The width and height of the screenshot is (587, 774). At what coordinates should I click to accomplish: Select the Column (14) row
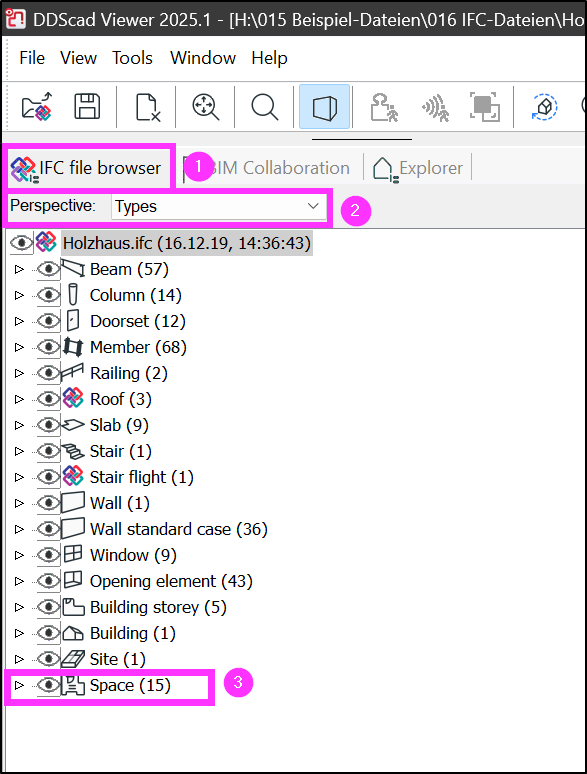point(136,295)
